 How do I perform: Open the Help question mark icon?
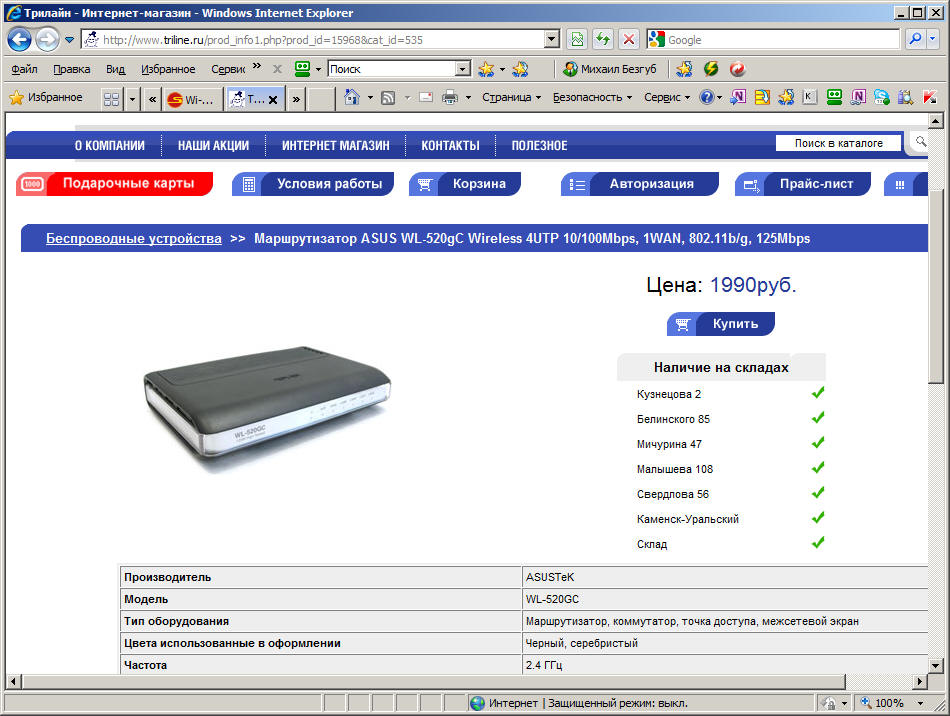(706, 98)
